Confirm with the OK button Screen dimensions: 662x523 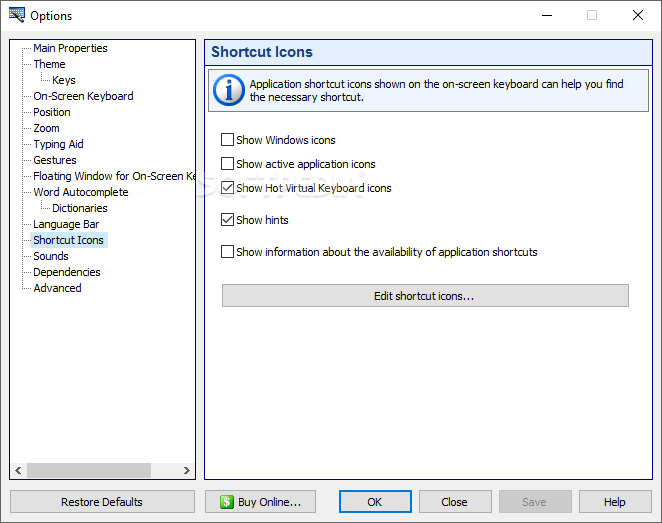point(375,502)
